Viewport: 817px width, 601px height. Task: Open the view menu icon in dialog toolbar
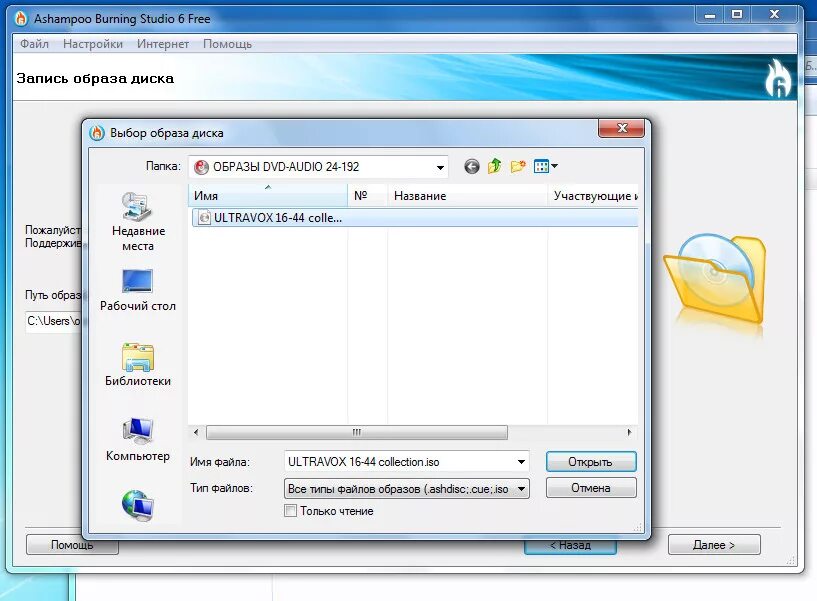coord(546,166)
